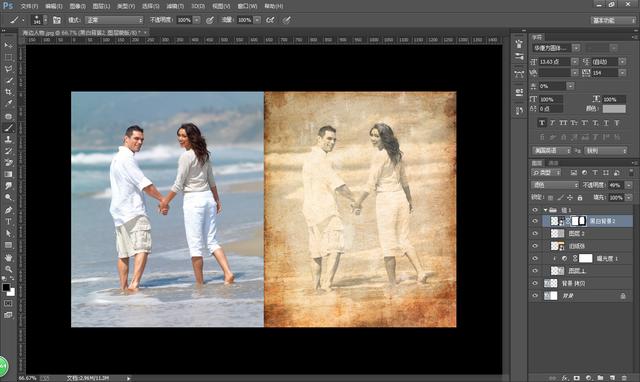Toggle pressure for size icon
The image size is (640, 382).
287,20
